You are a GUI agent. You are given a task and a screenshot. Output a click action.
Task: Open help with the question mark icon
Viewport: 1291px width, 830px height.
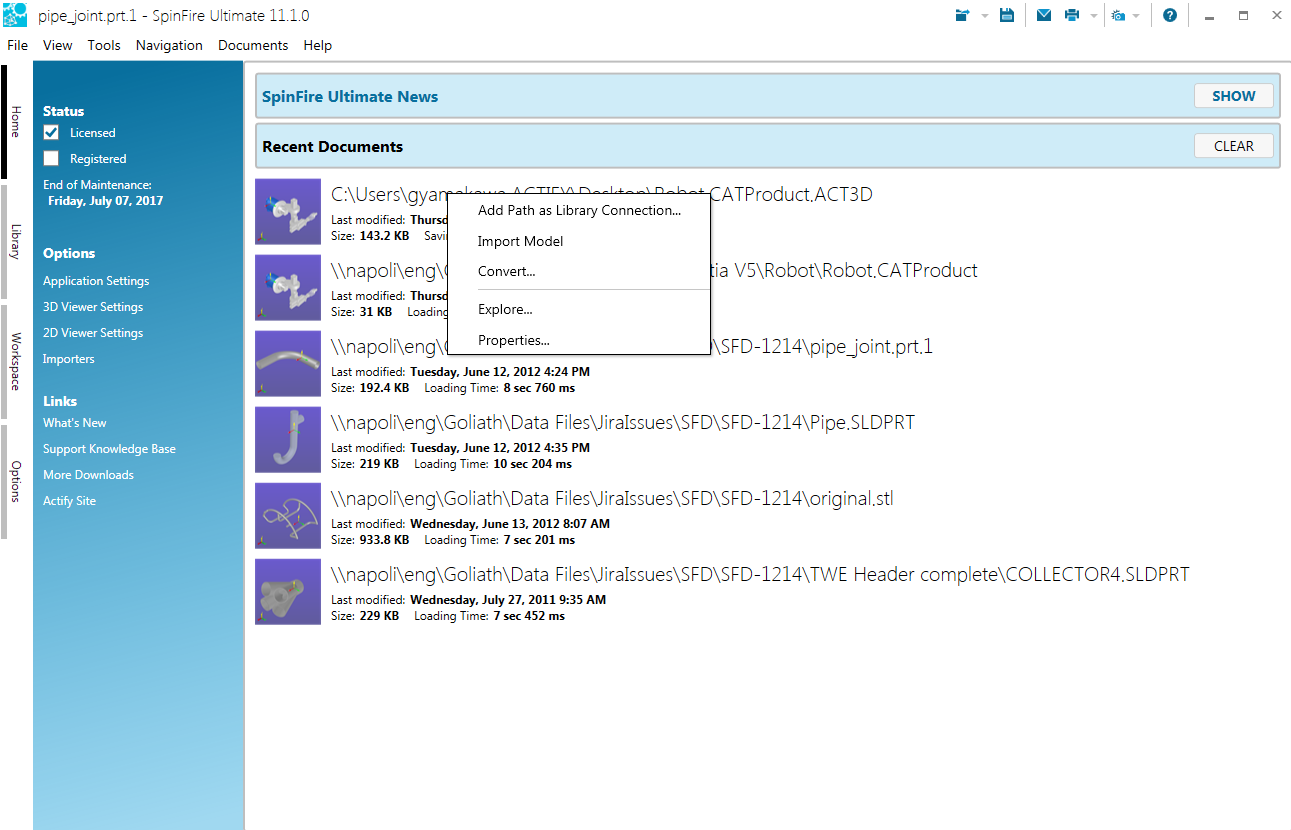click(1169, 15)
